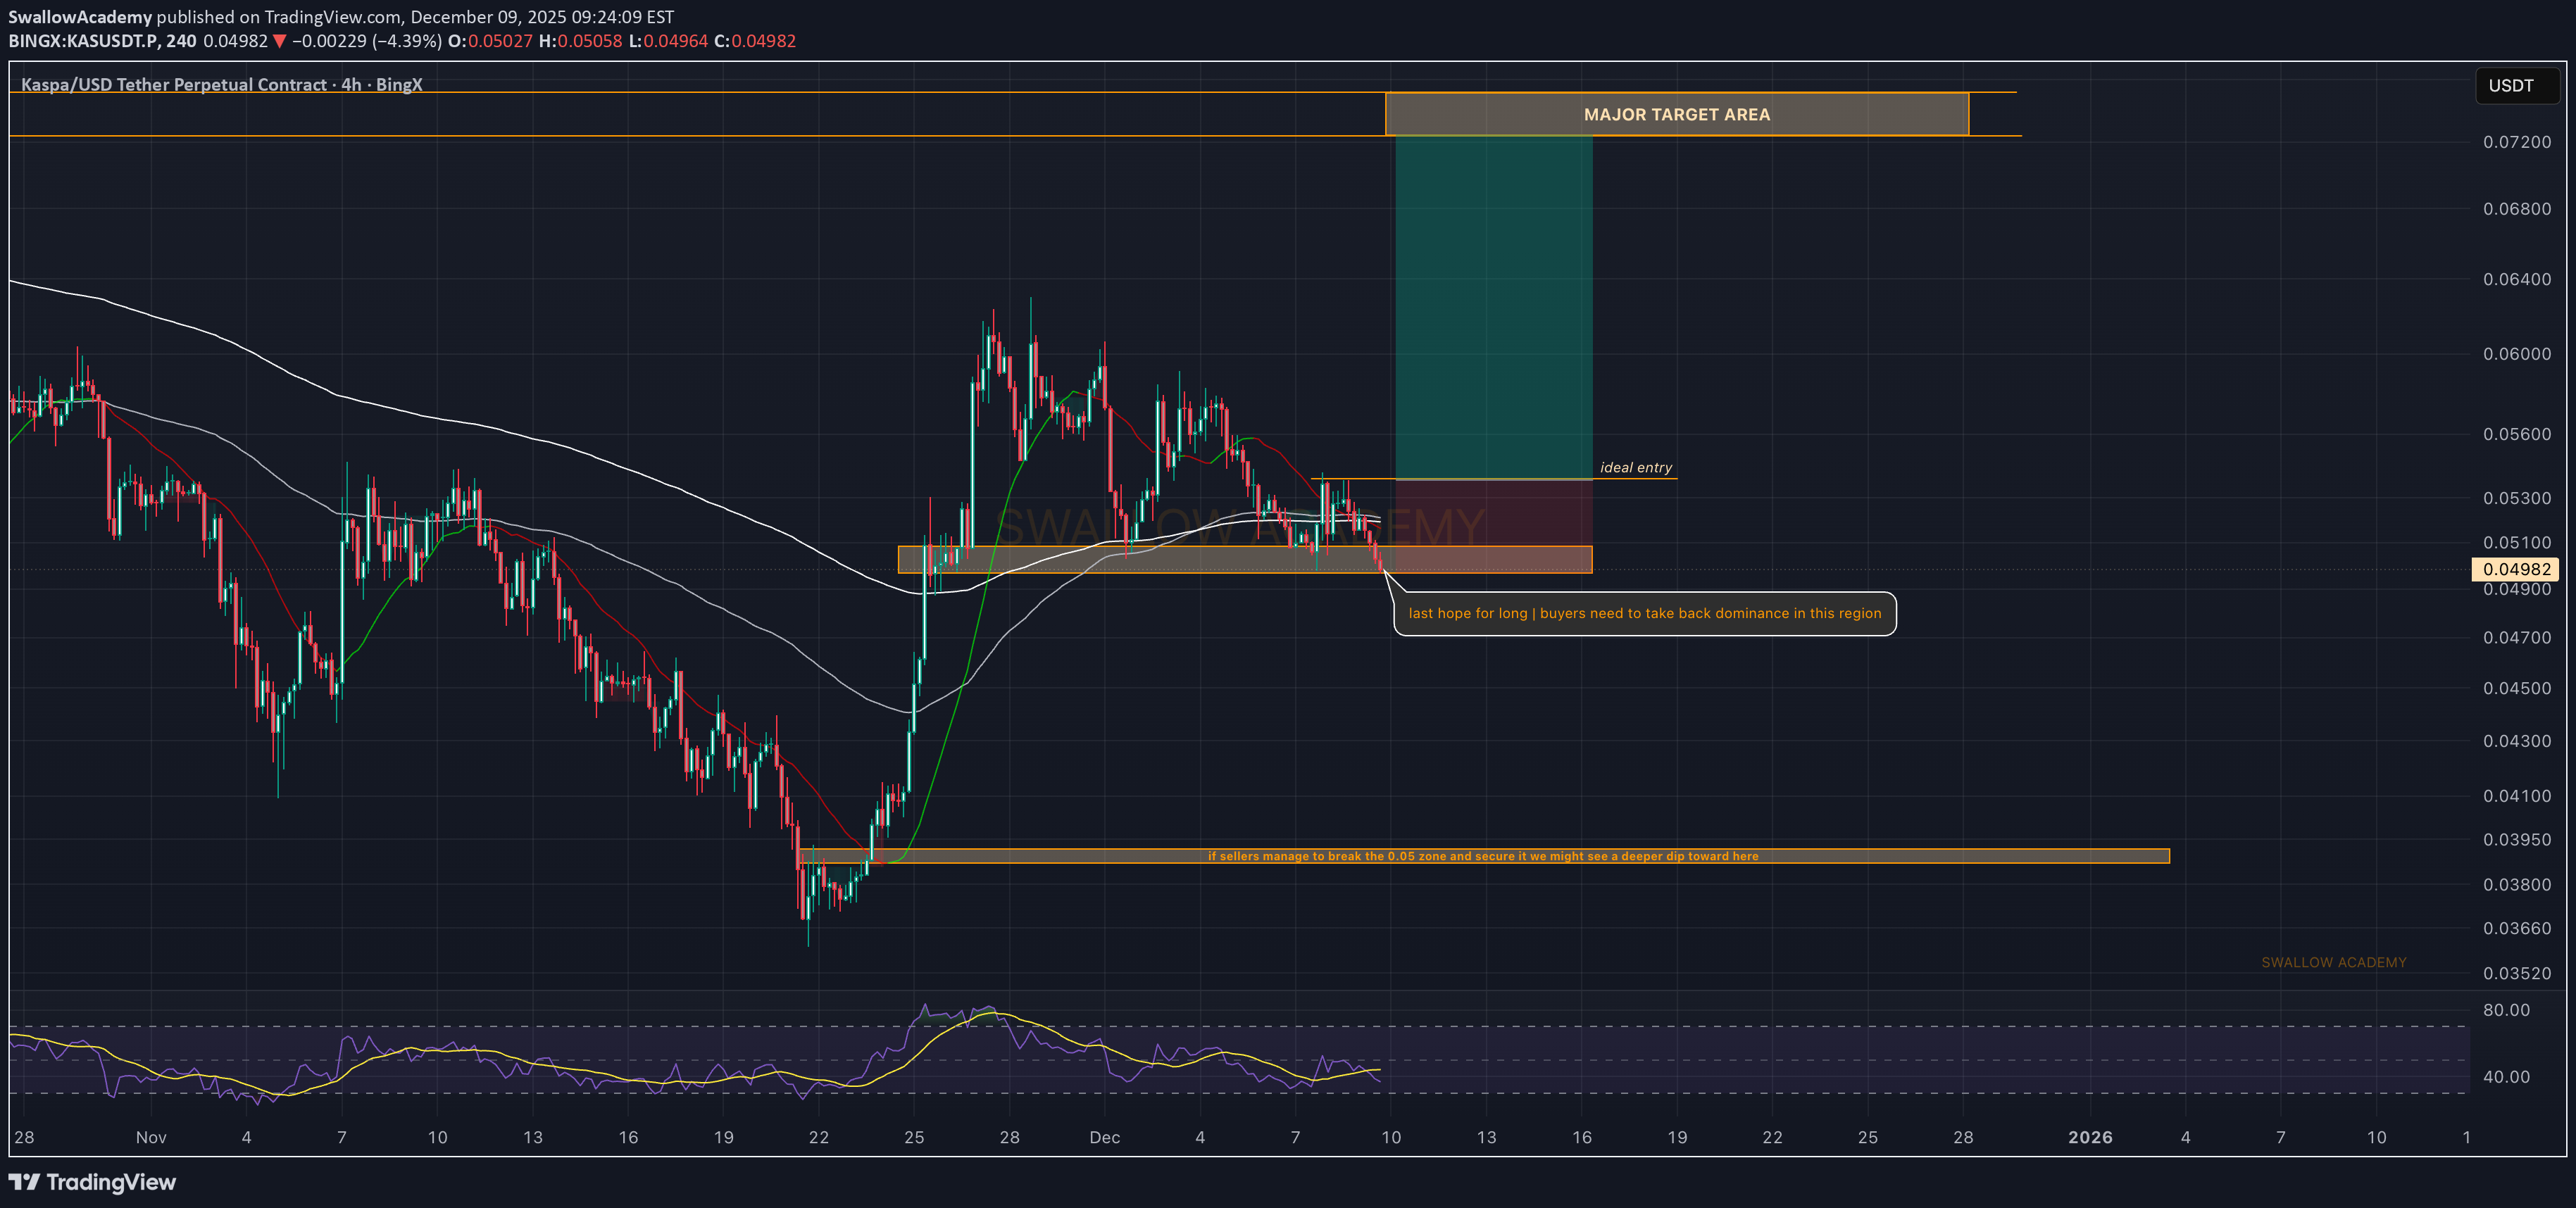The image size is (2576, 1208).
Task: Click the 2026 label on time axis
Action: pos(2089,1137)
